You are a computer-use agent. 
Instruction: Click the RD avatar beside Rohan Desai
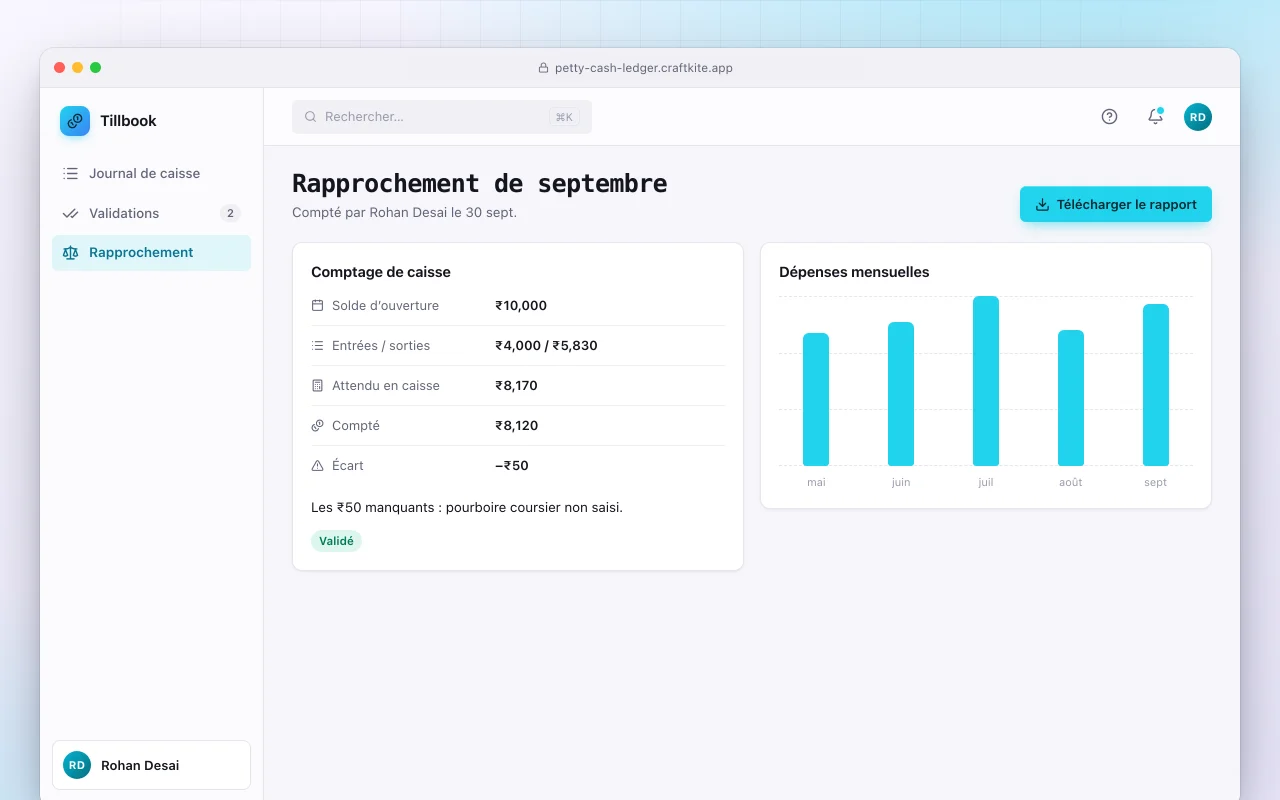pos(77,765)
